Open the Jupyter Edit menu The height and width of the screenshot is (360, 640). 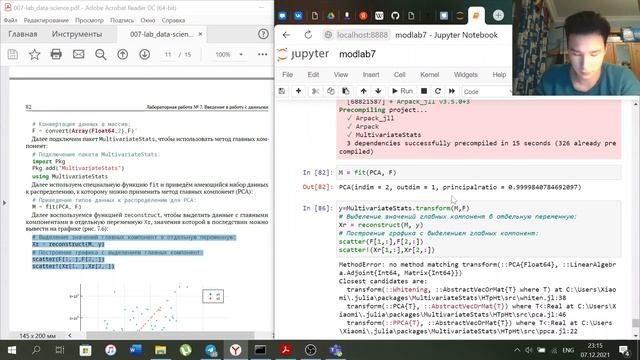point(313,75)
